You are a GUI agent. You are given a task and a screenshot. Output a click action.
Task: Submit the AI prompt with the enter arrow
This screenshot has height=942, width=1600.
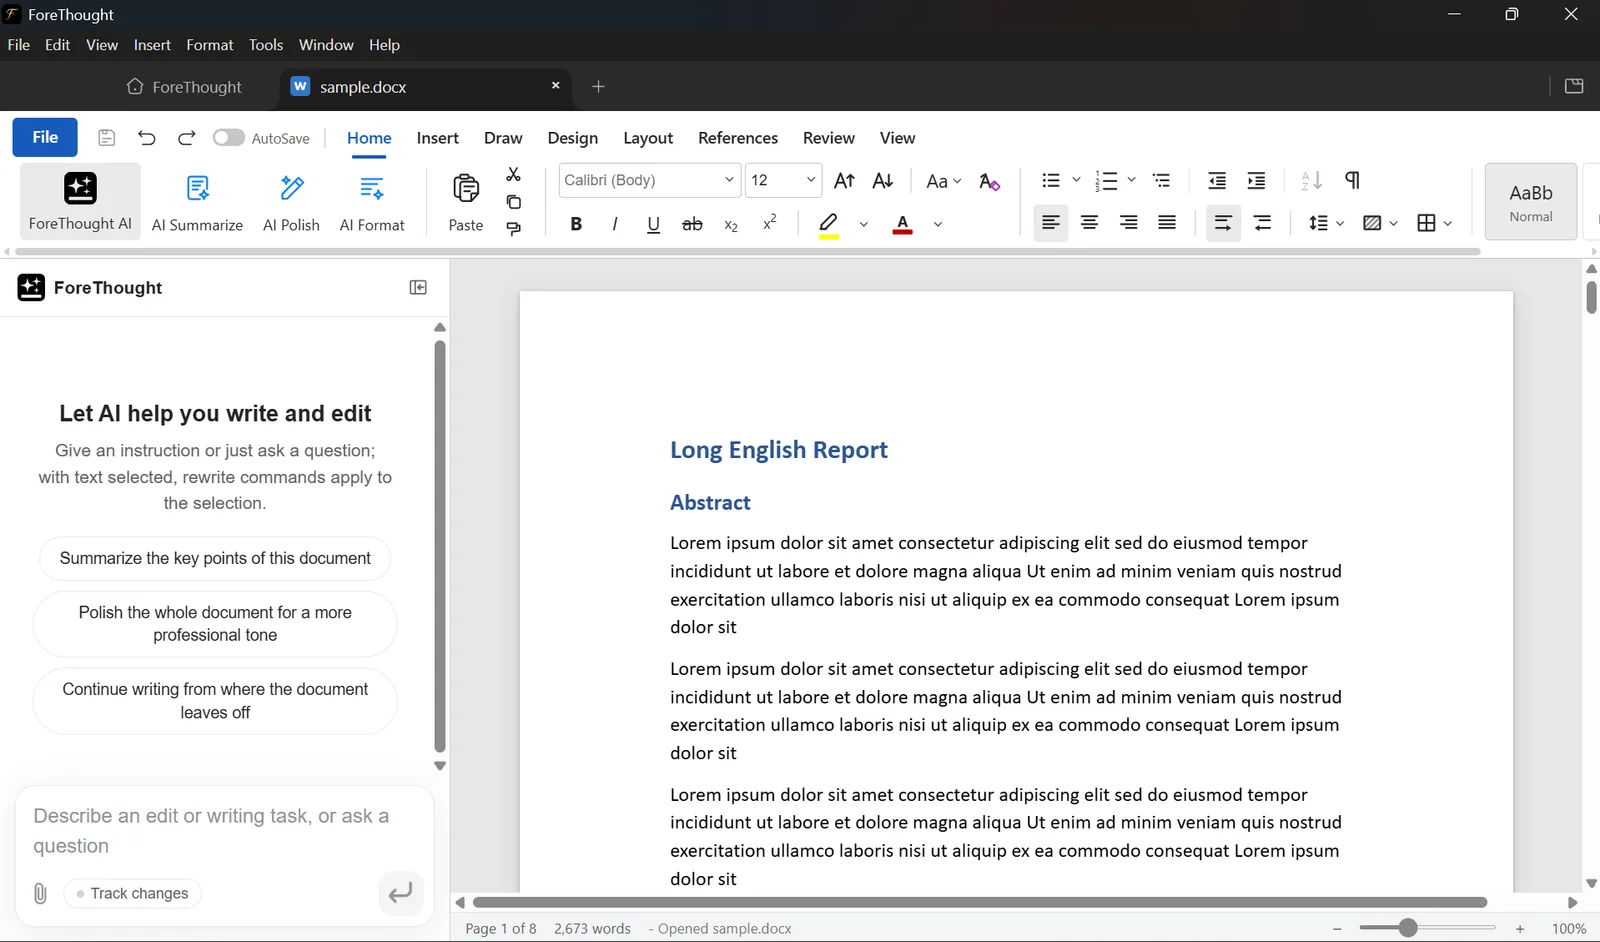point(400,893)
